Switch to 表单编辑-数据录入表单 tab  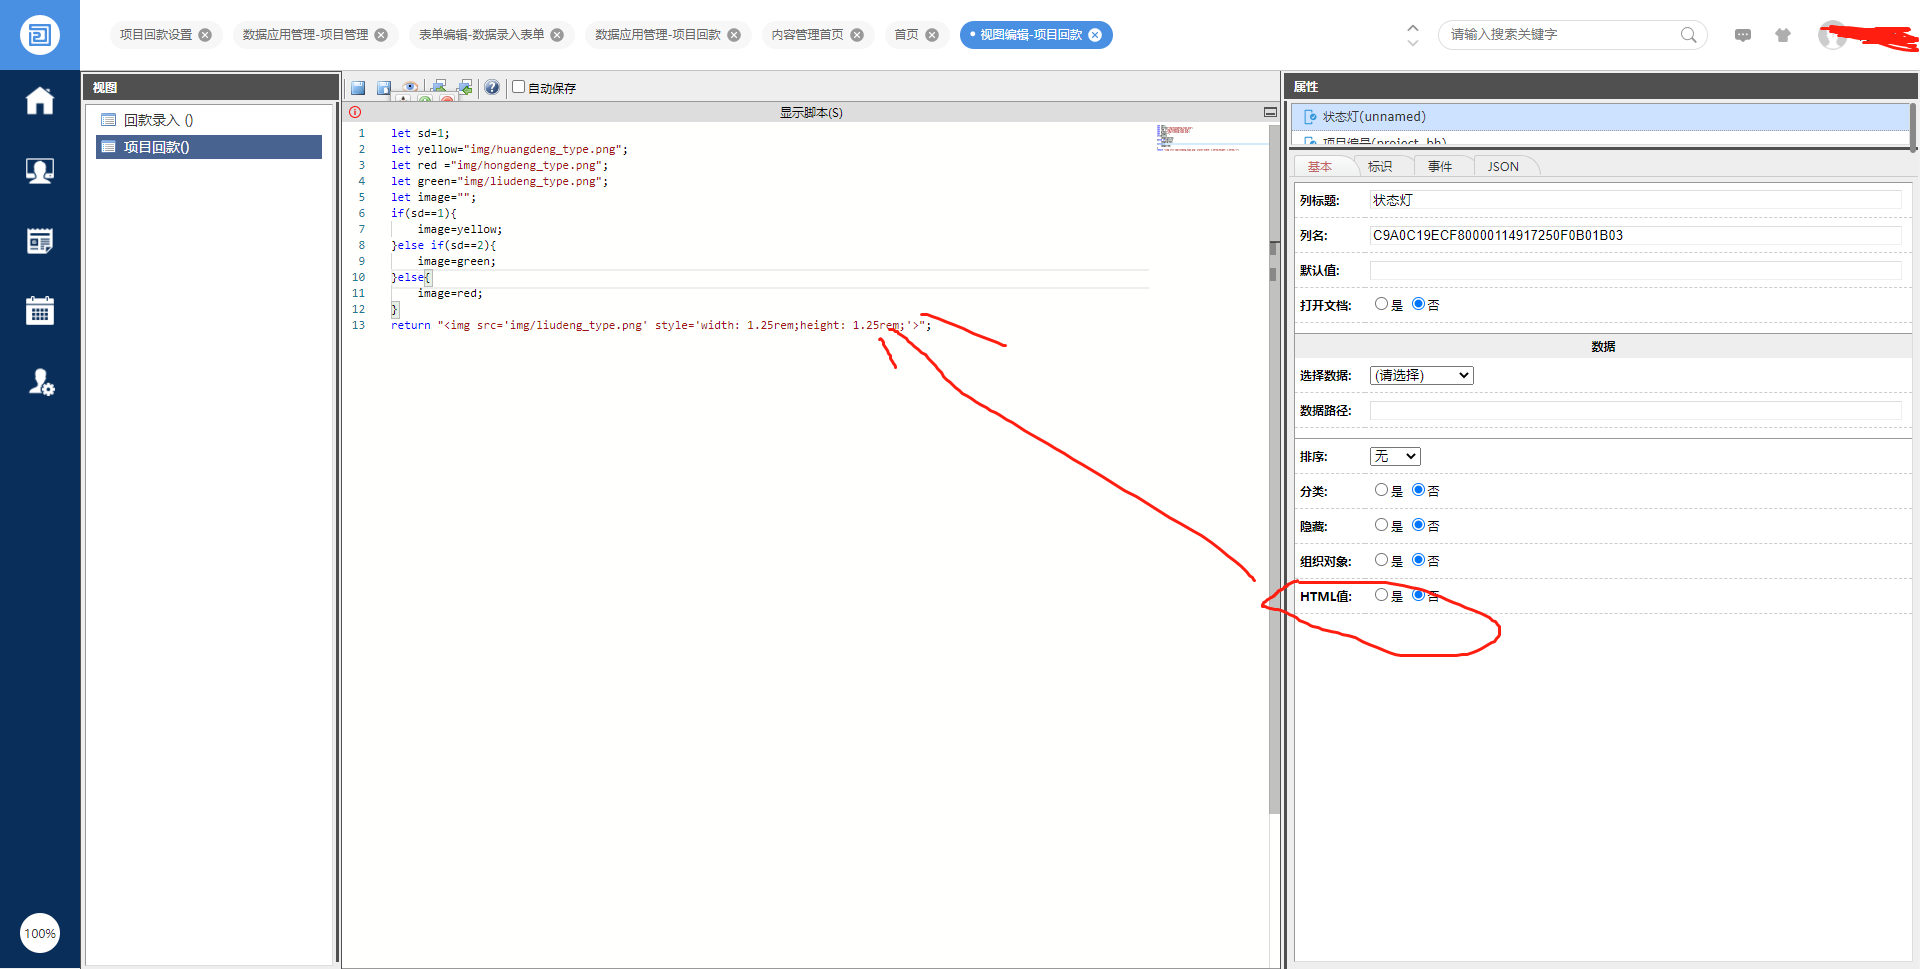482,35
